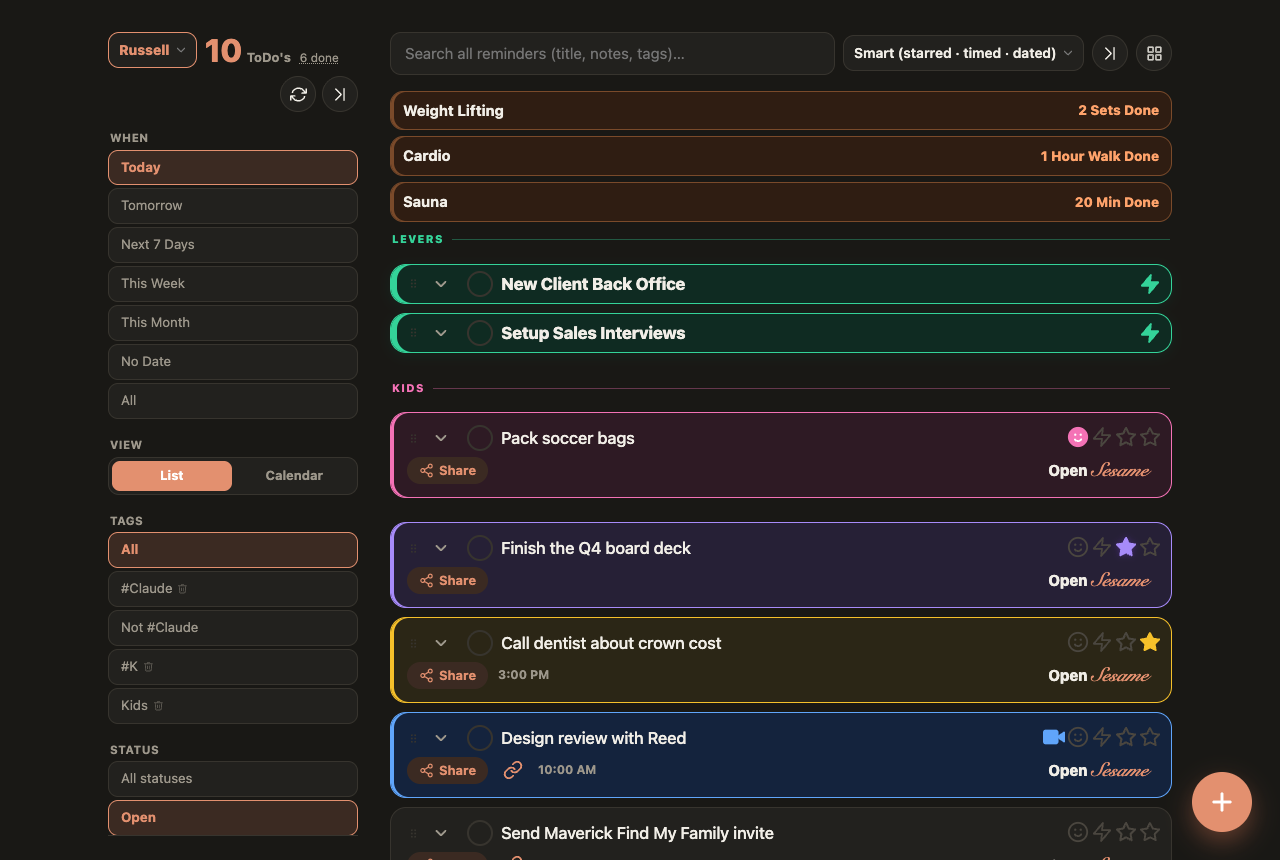
Task: Open the Russell user dropdown
Action: (x=152, y=50)
